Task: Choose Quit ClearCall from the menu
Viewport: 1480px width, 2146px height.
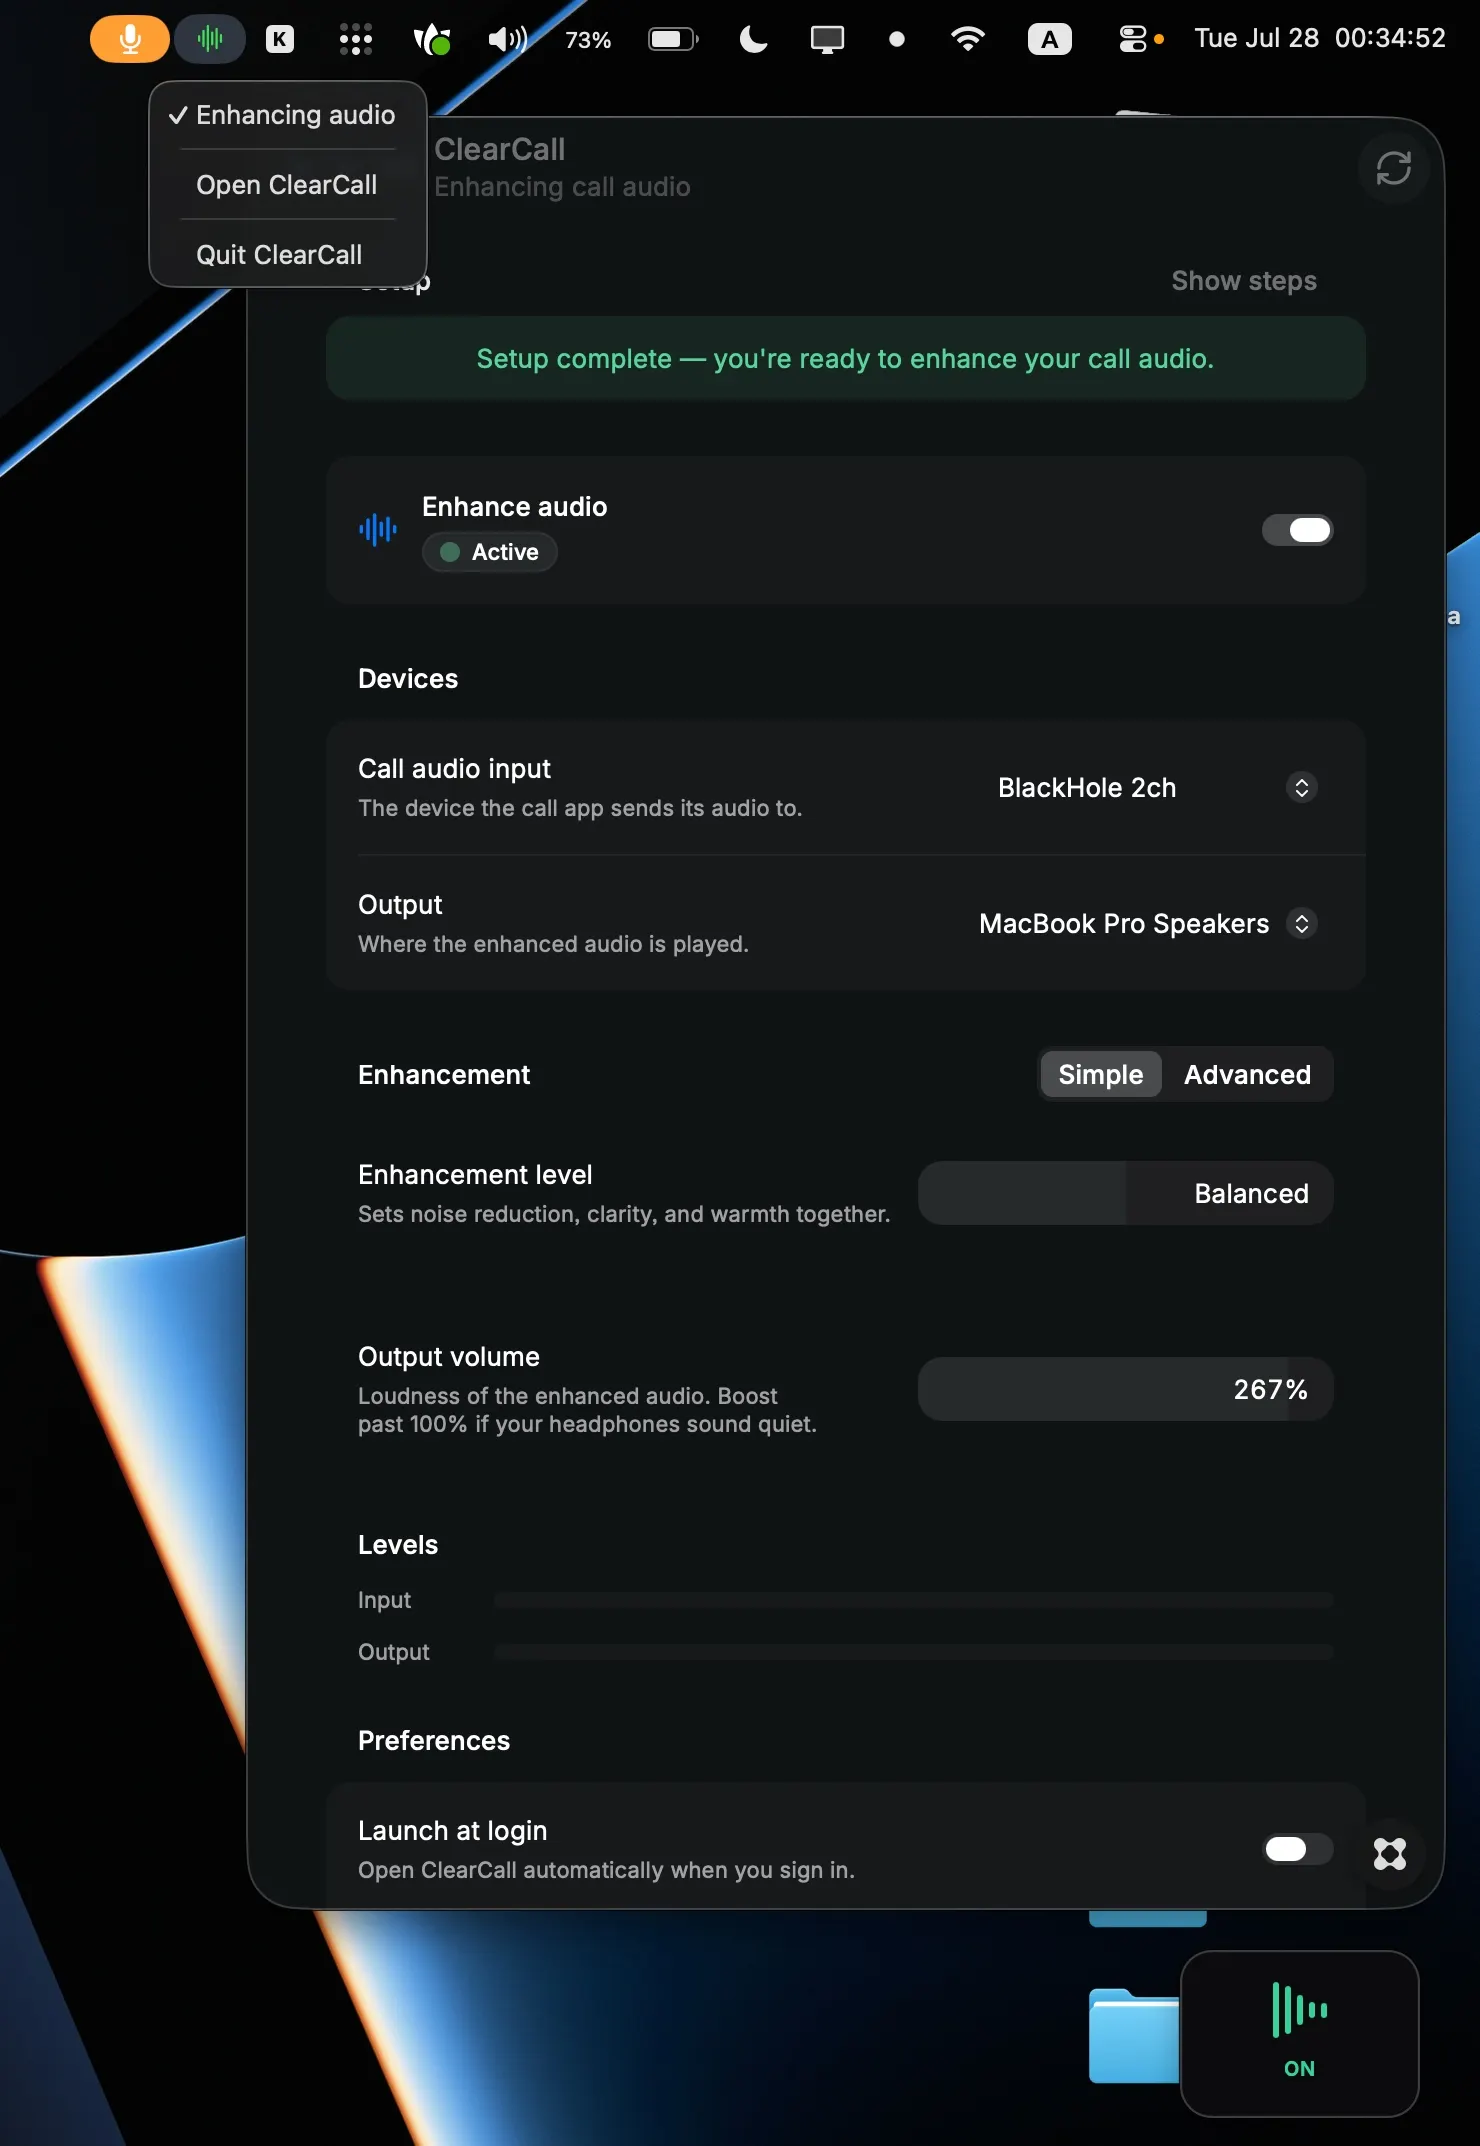Action: 288,255
